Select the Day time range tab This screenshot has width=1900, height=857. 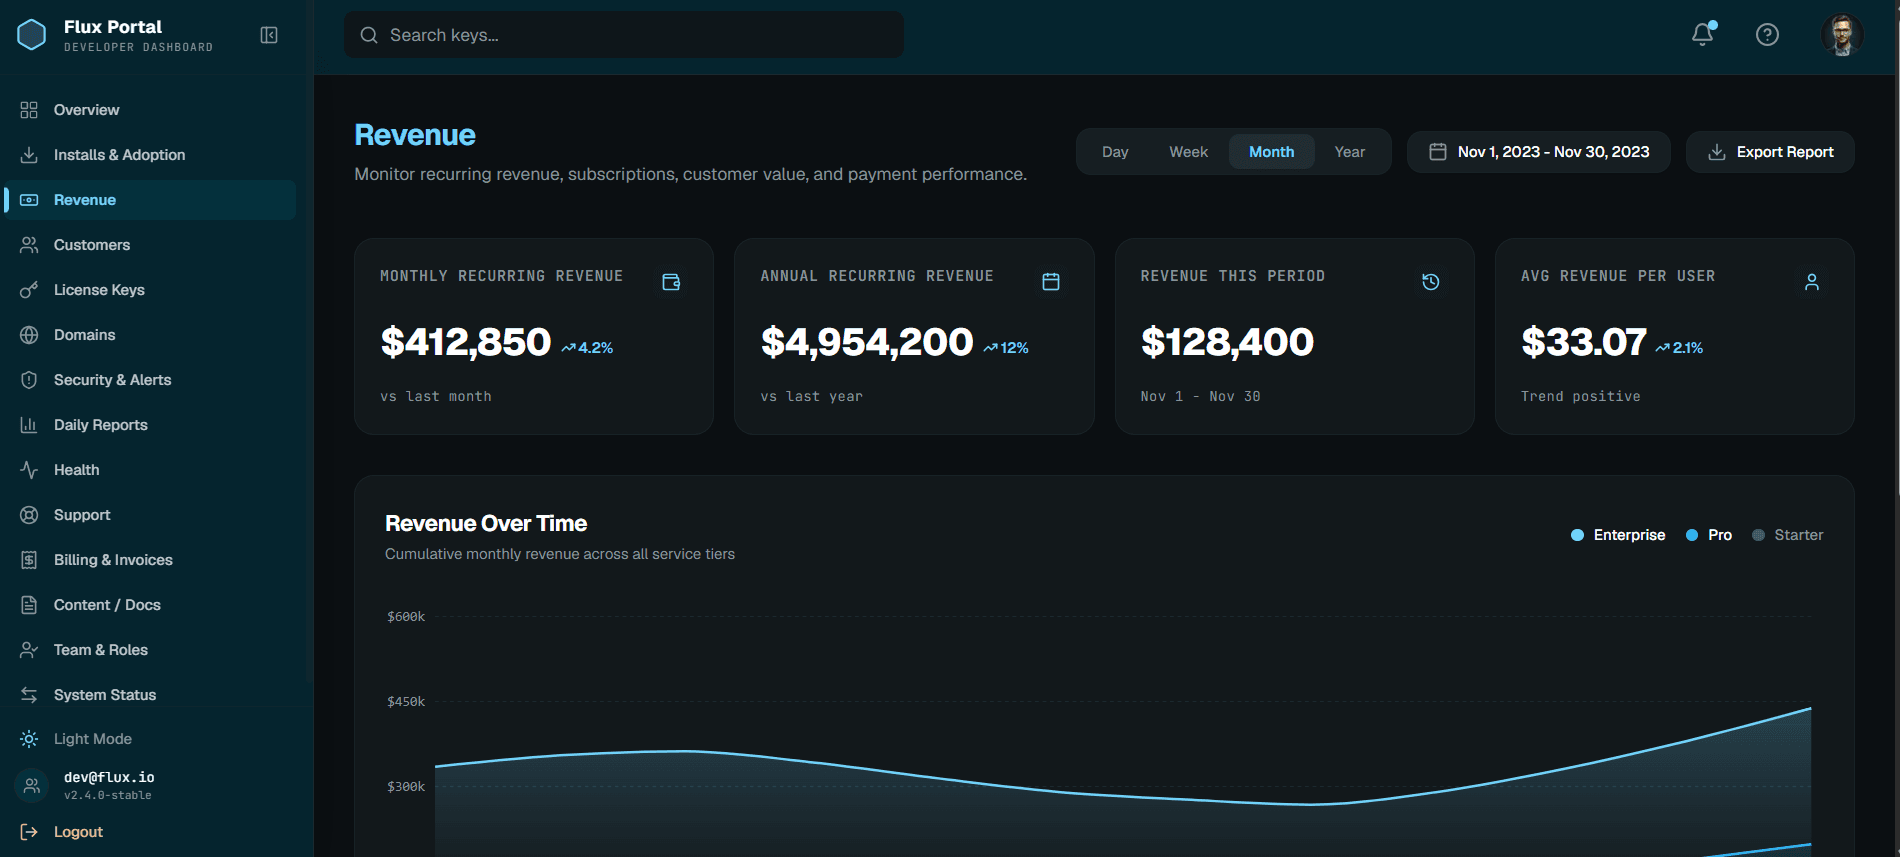click(x=1115, y=152)
